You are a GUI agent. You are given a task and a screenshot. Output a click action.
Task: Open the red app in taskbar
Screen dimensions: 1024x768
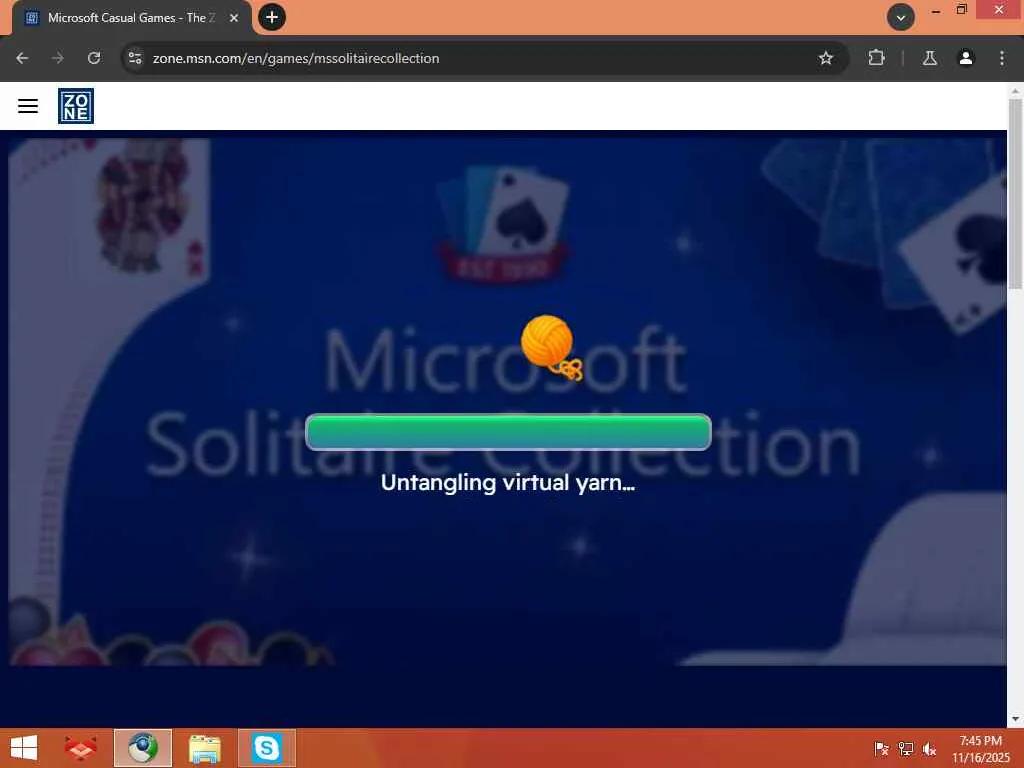[x=81, y=748]
